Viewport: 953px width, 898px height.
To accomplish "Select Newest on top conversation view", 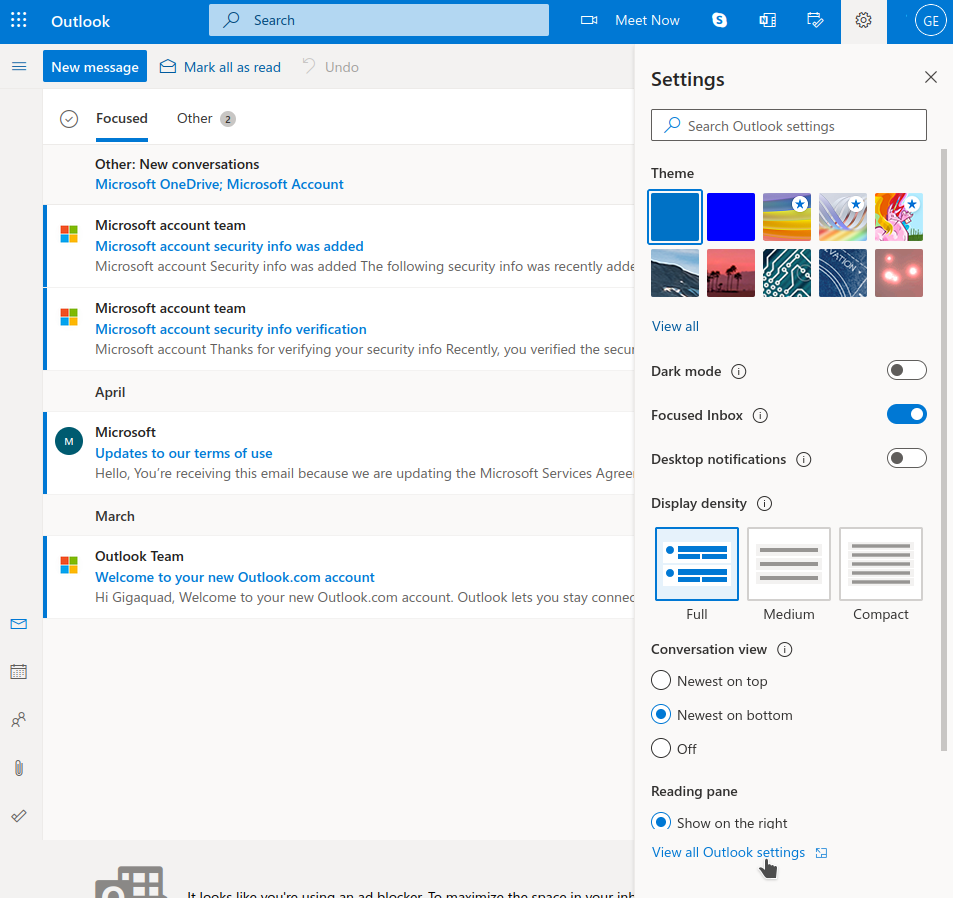I will 661,680.
